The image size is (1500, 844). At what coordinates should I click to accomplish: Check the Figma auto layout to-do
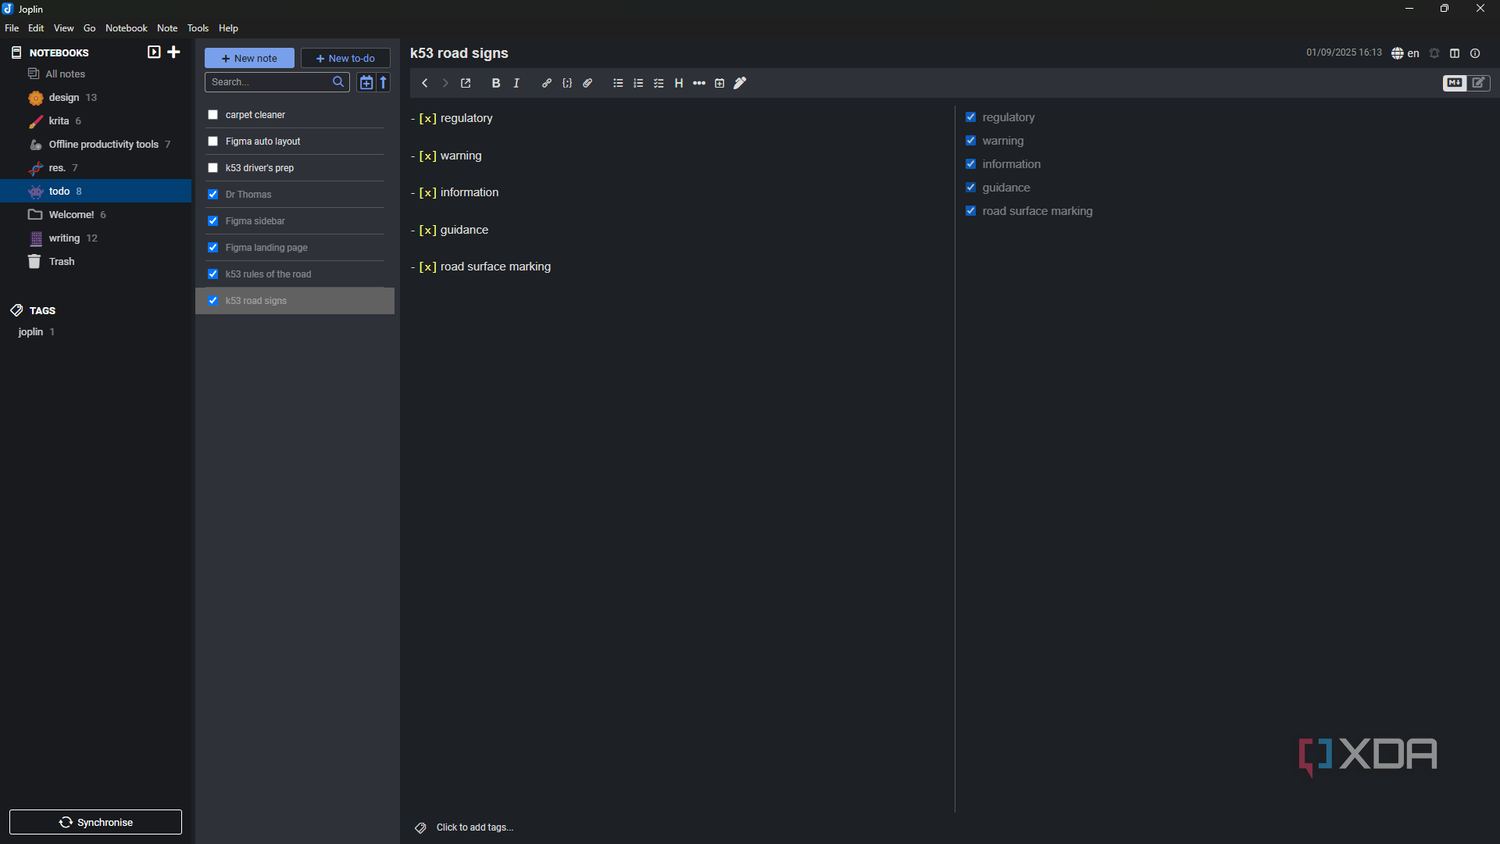[x=213, y=141]
